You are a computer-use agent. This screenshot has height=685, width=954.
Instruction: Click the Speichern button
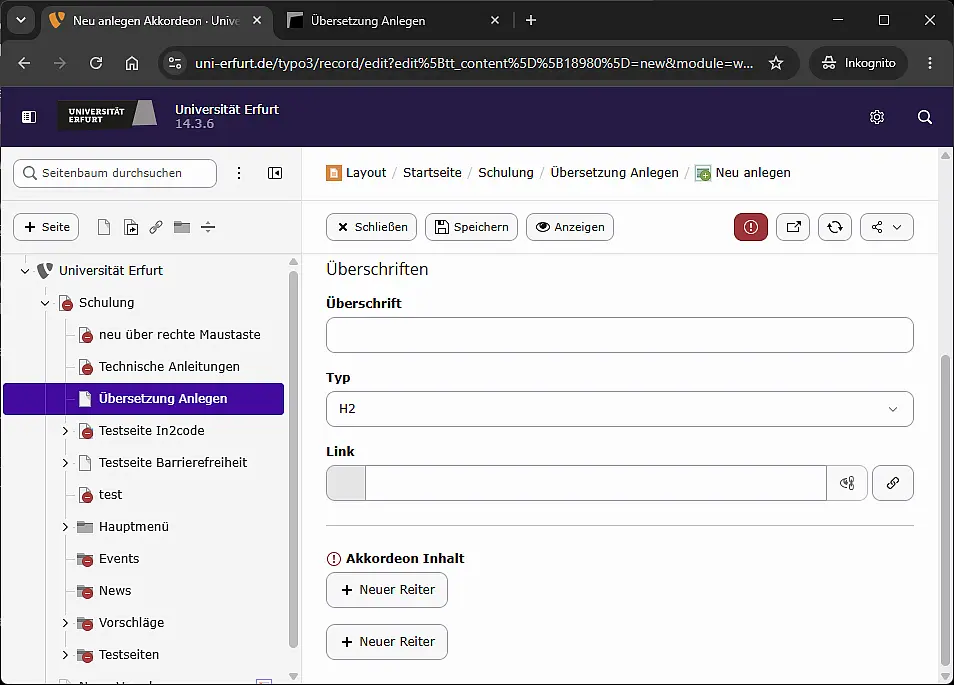coord(472,227)
